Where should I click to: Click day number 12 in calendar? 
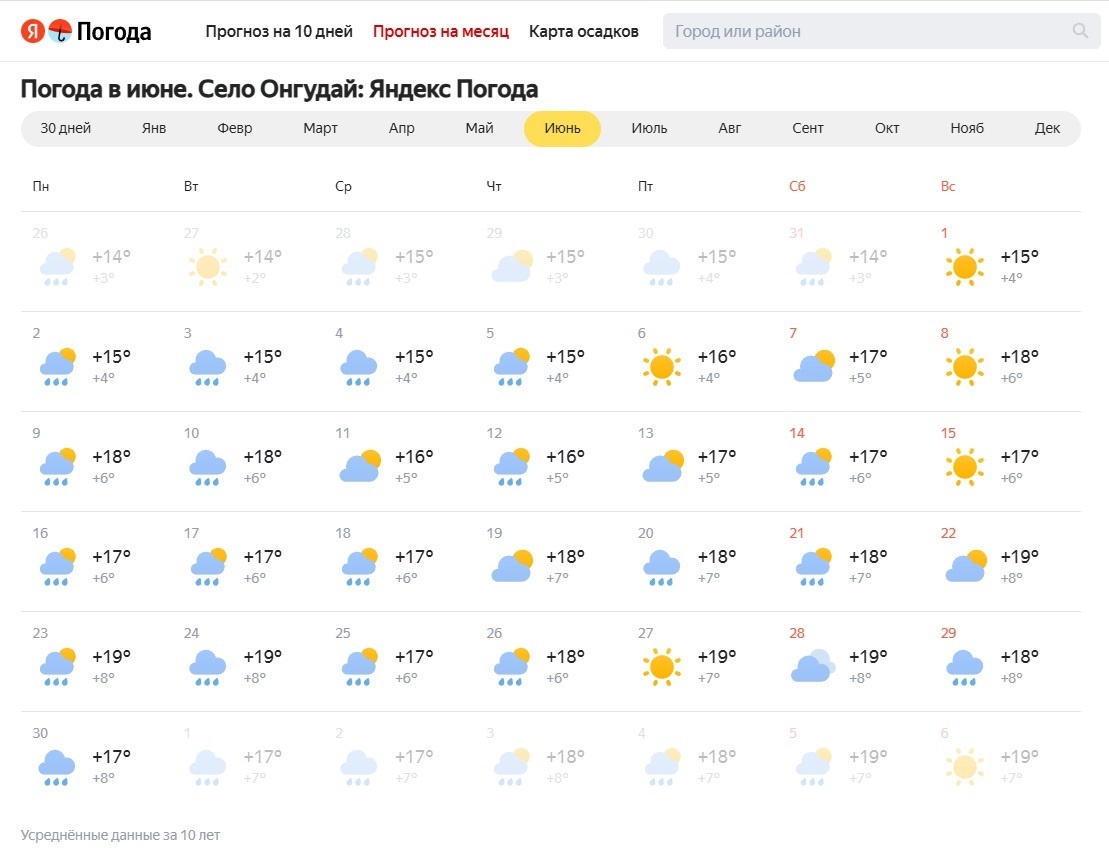click(x=494, y=433)
